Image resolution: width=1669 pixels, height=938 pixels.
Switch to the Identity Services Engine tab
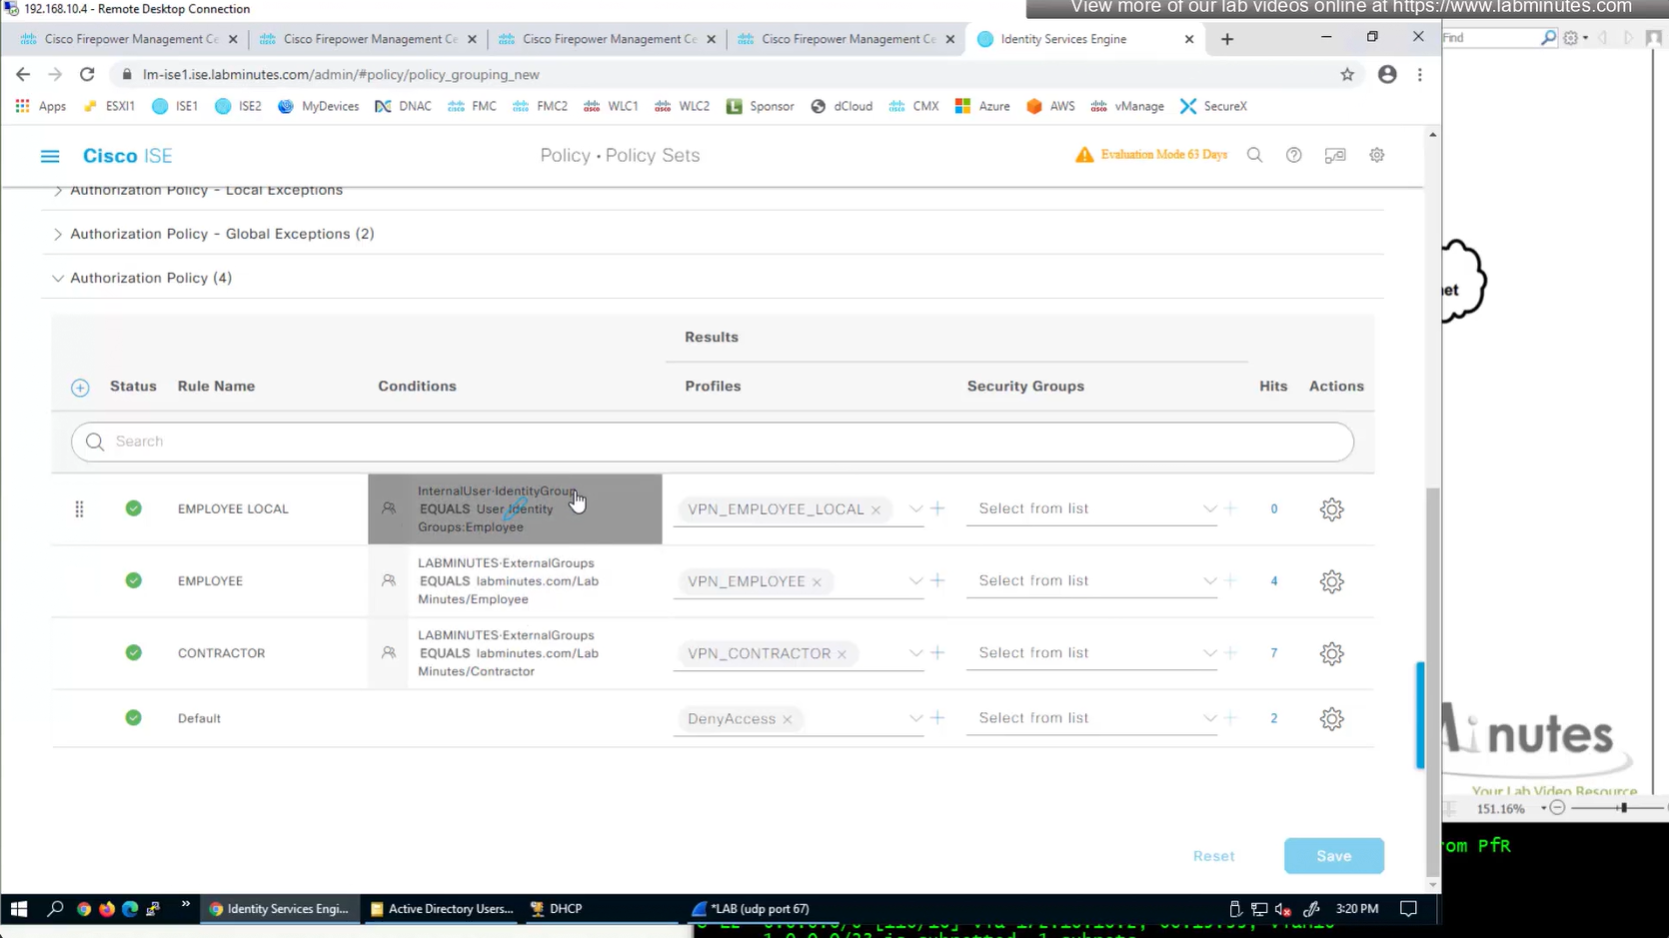[1063, 39]
